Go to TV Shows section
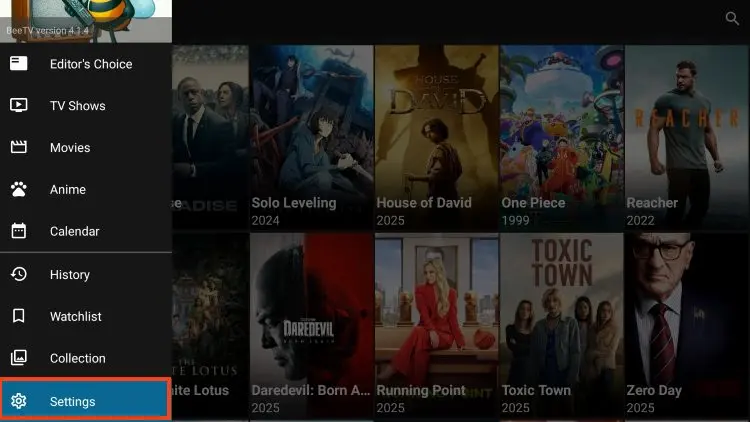This screenshot has height=422, width=750. [86, 105]
